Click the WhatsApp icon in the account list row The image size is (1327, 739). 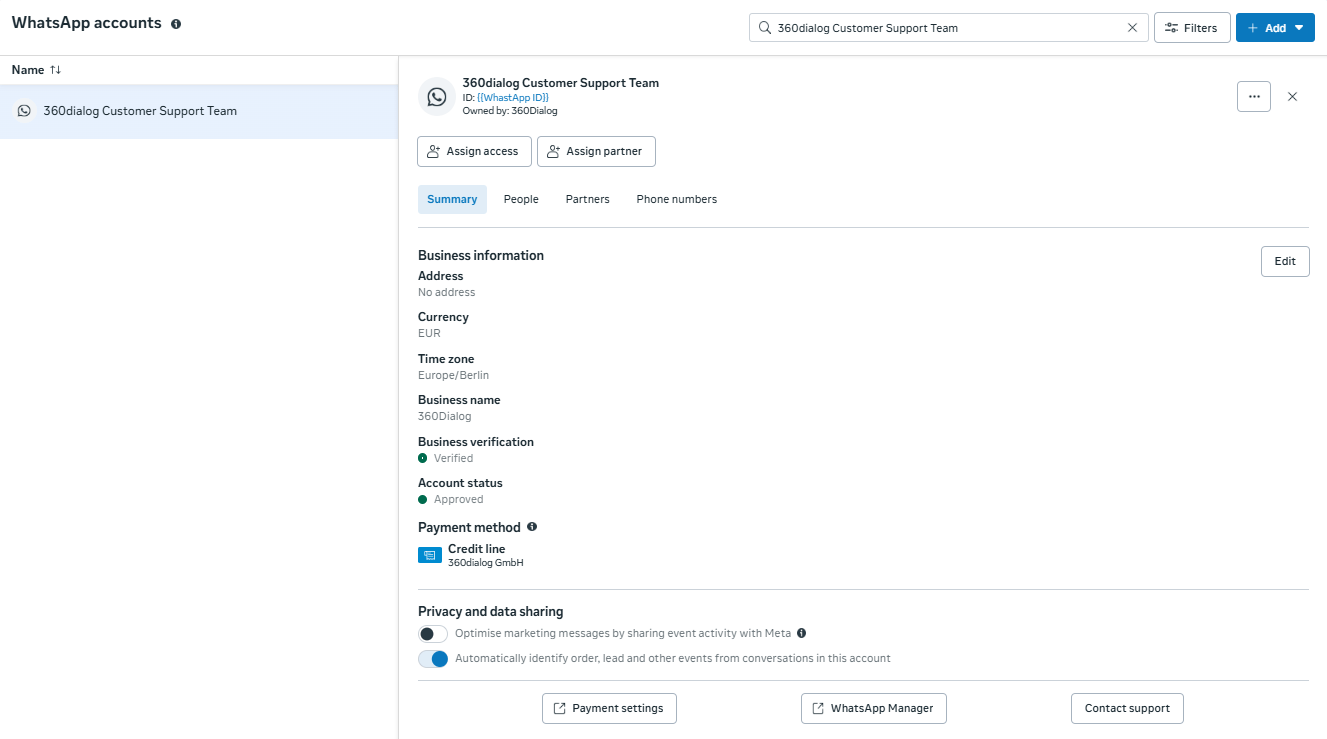pyautogui.click(x=24, y=111)
